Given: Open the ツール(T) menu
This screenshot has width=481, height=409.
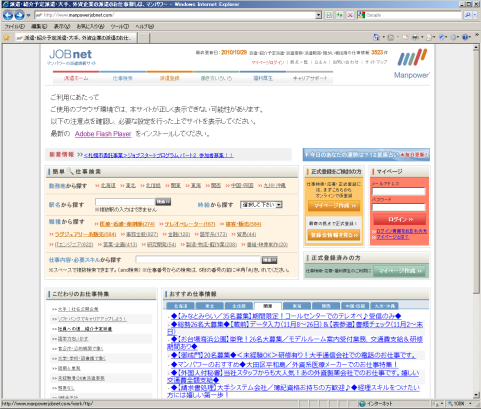Looking at the screenshot, I should click(x=120, y=26).
